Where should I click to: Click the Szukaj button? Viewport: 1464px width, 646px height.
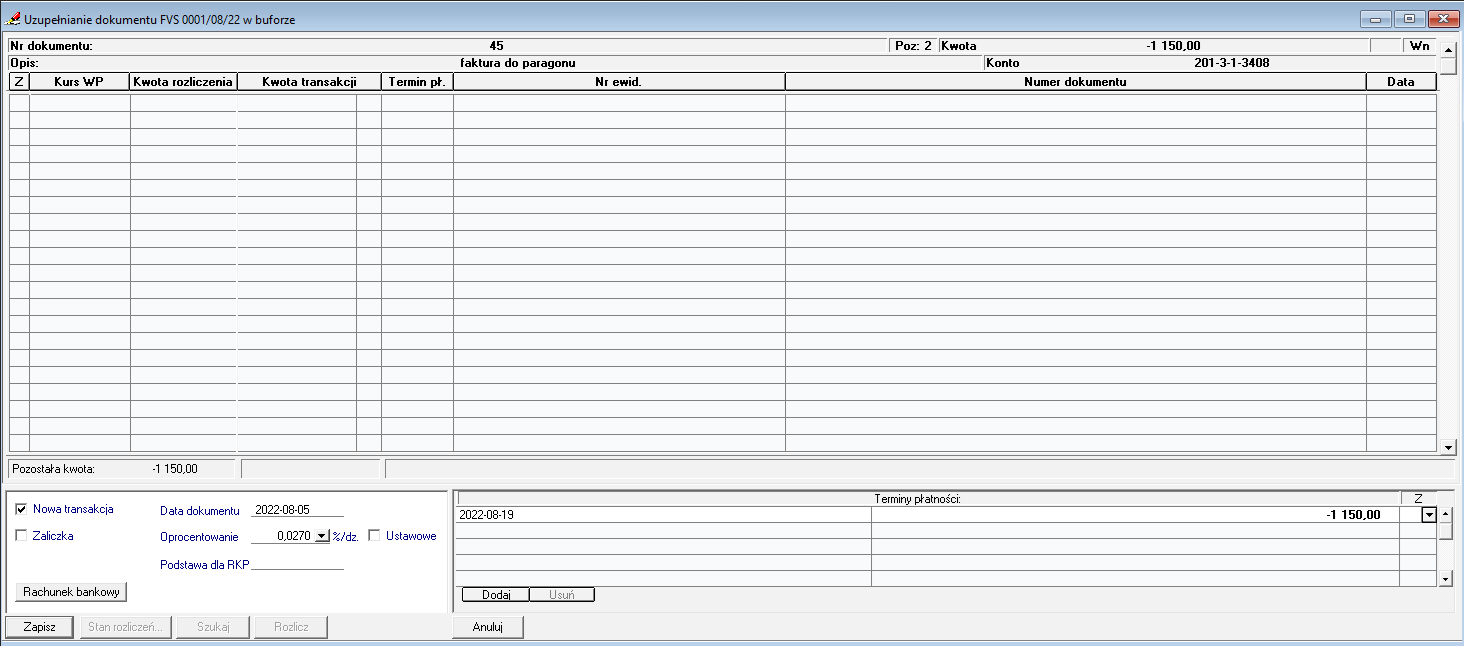pyautogui.click(x=214, y=627)
